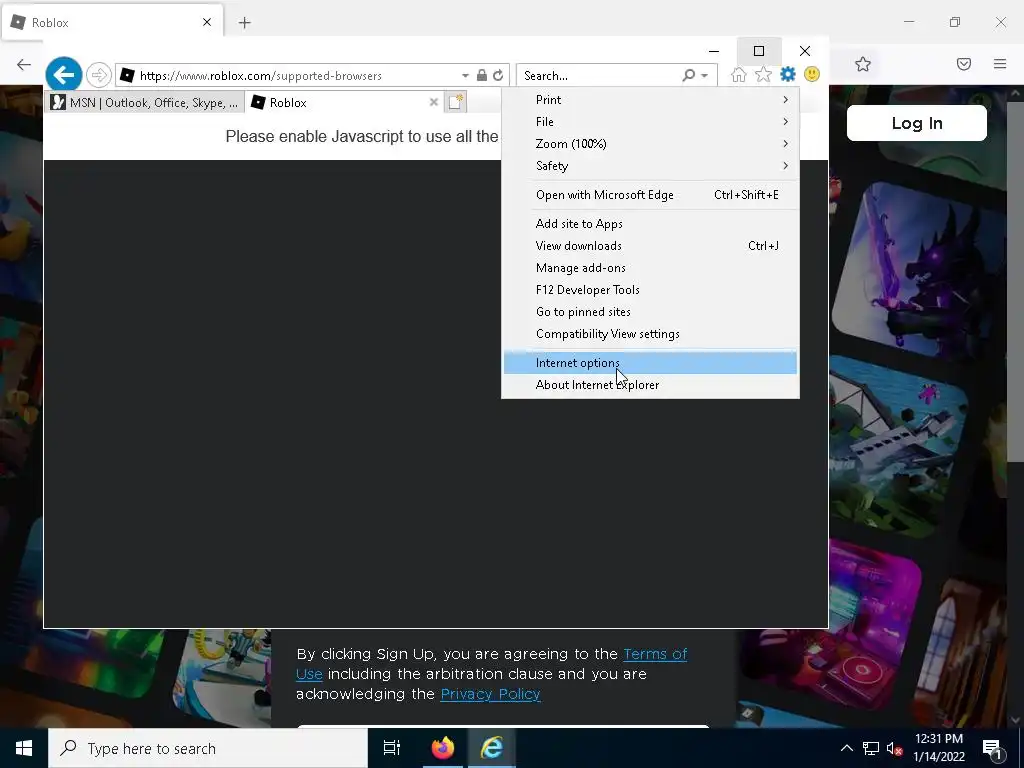Show hidden tray icons chevron
This screenshot has width=1024, height=768.
[x=846, y=748]
